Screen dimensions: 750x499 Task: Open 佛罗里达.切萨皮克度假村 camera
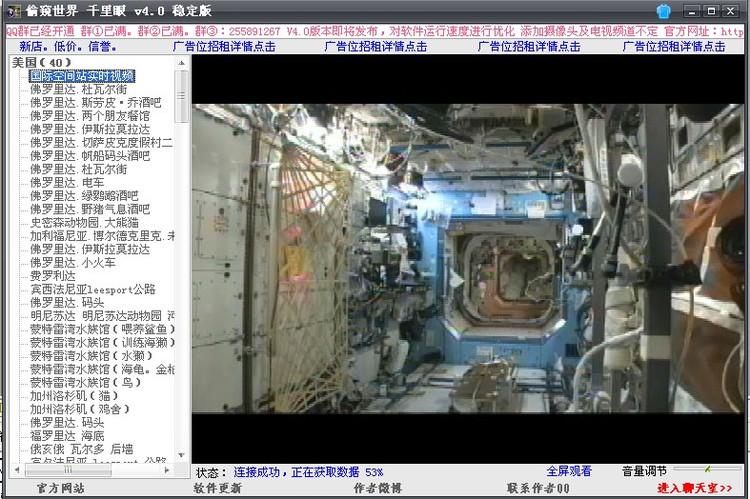pos(101,143)
